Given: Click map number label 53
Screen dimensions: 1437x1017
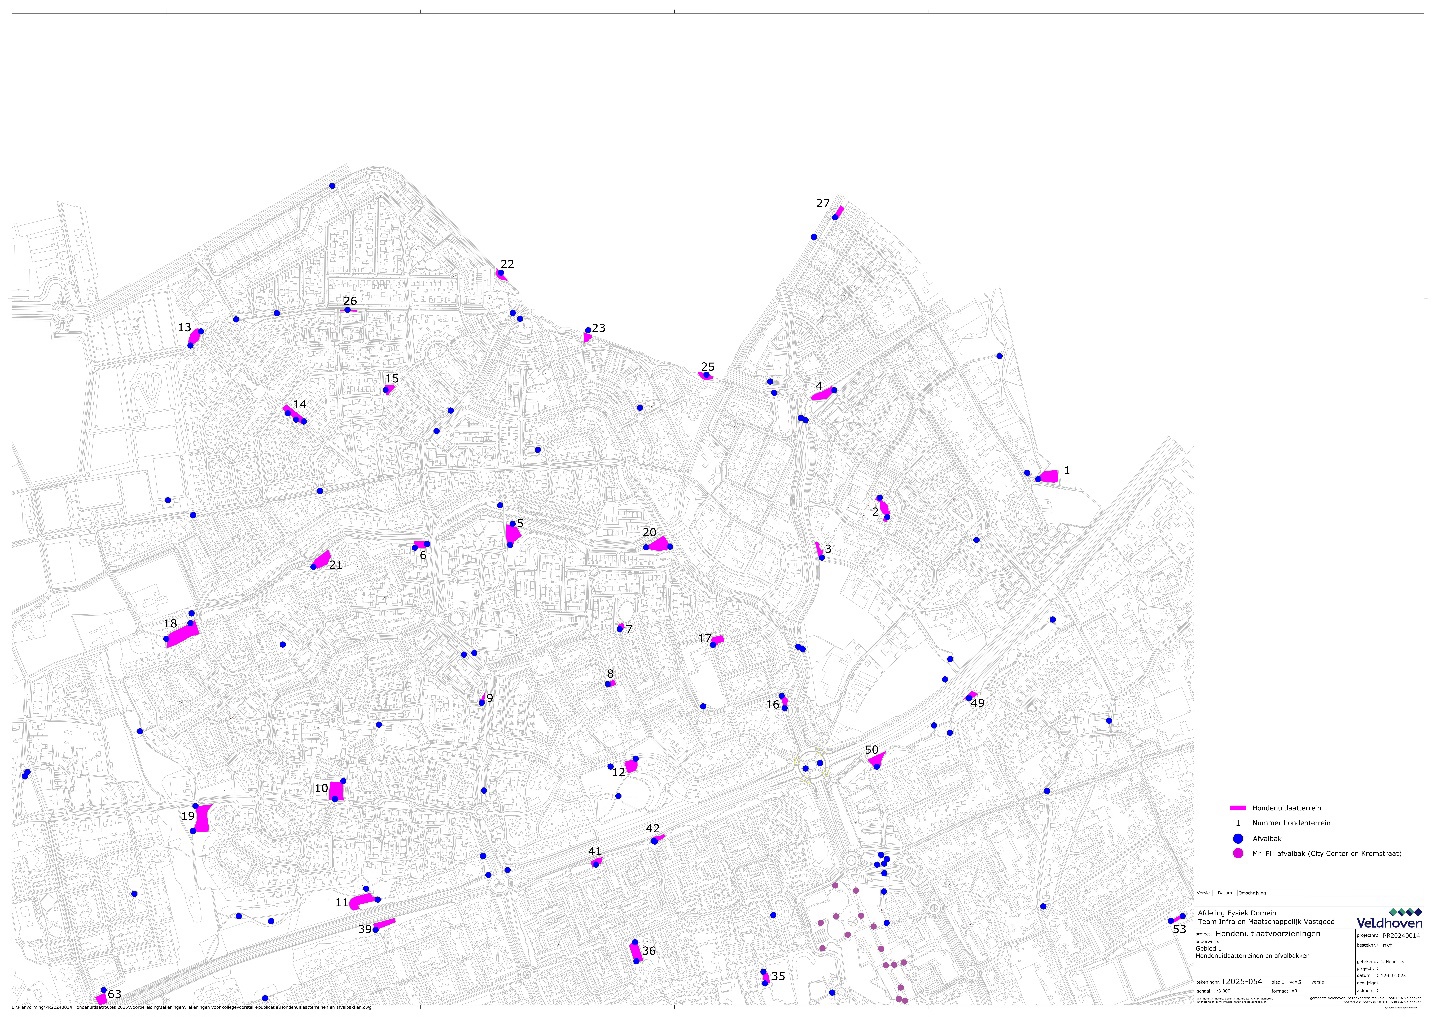Looking at the screenshot, I should 1179,929.
